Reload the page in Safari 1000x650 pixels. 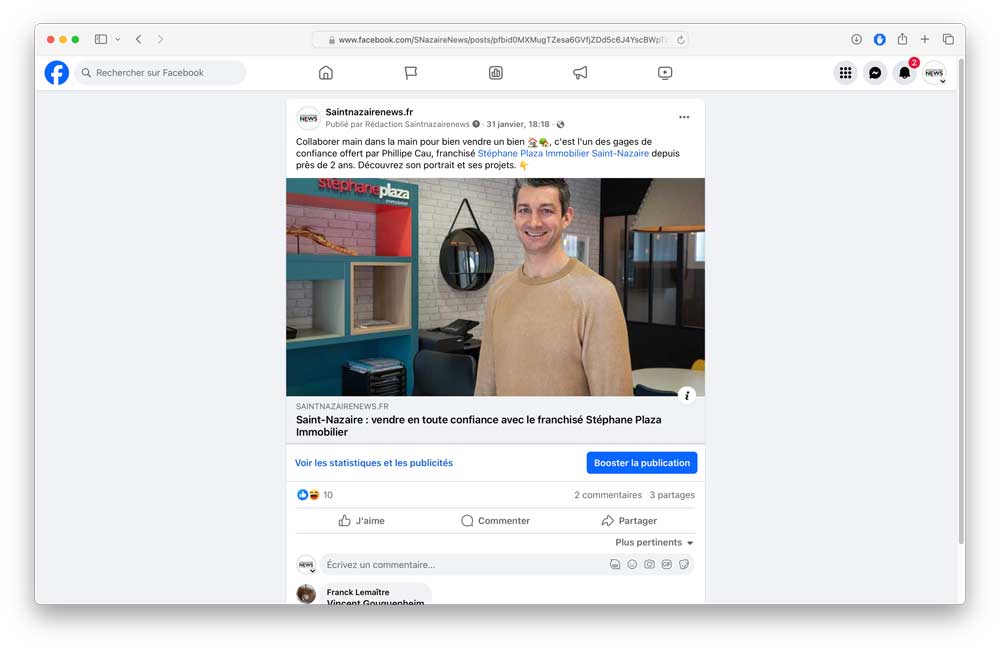click(680, 40)
